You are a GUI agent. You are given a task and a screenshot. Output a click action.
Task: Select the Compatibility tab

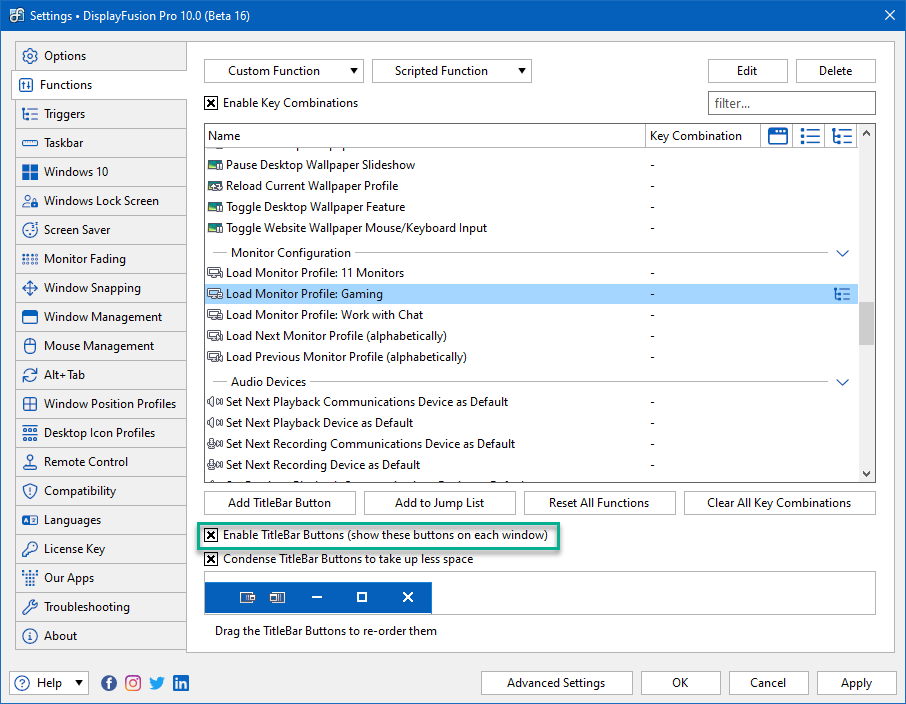(x=101, y=491)
